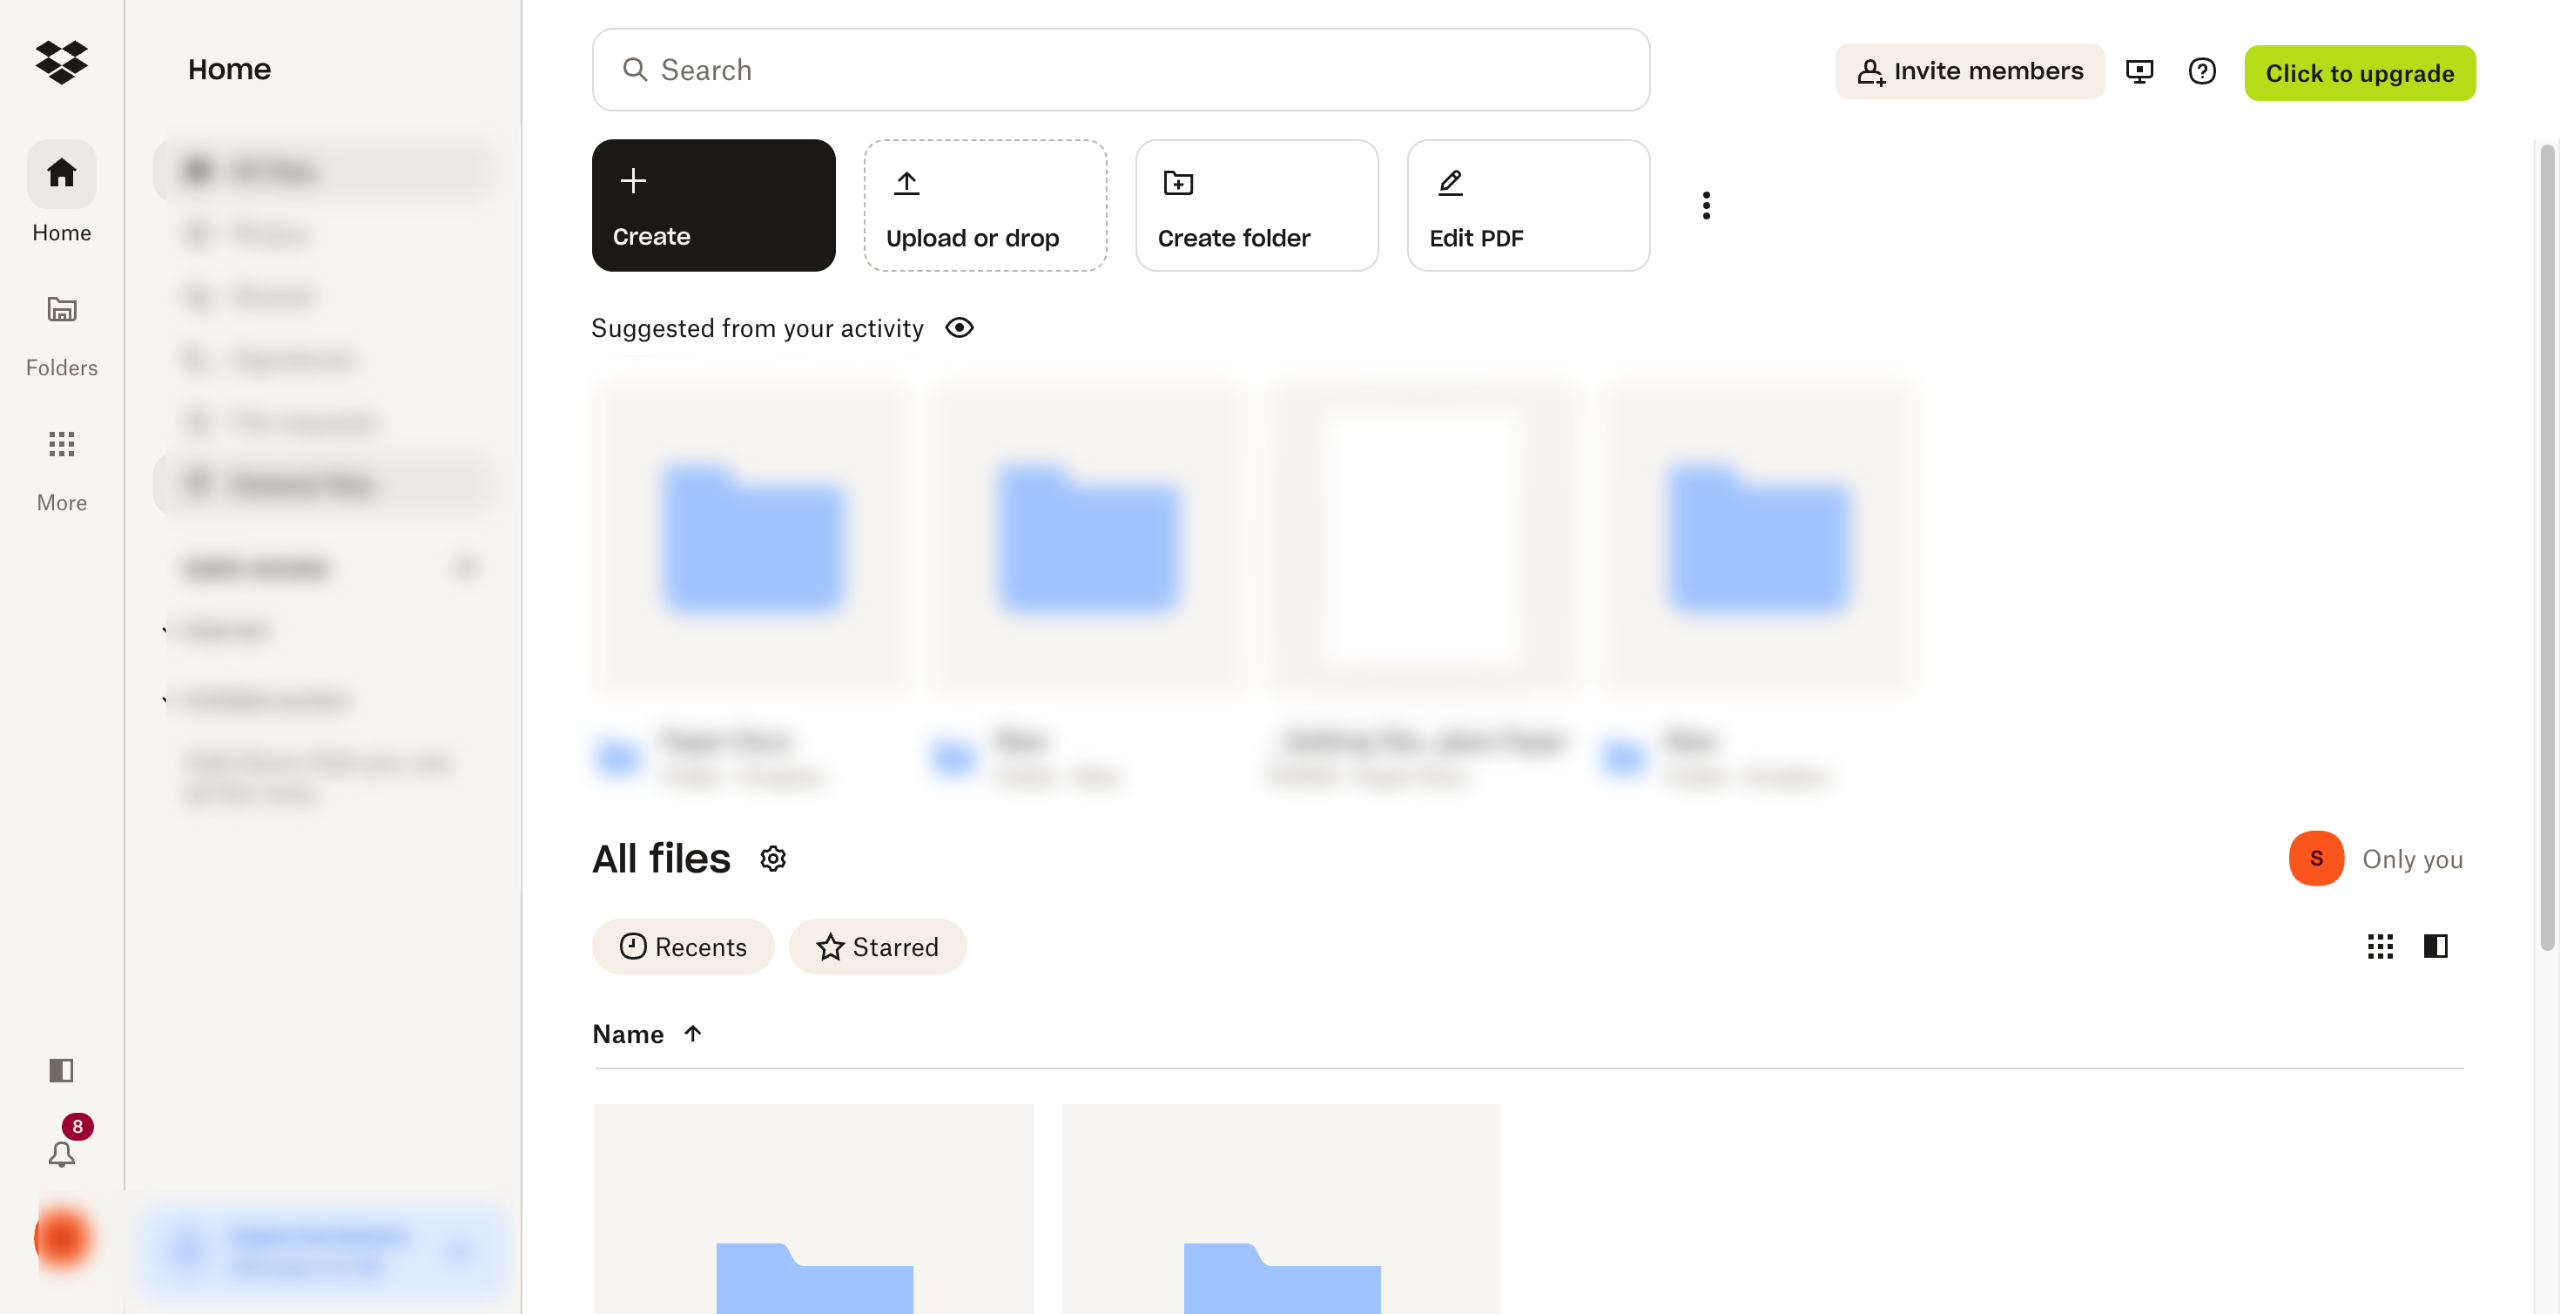Click the Invite members button
2560x1314 pixels.
coord(1969,71)
